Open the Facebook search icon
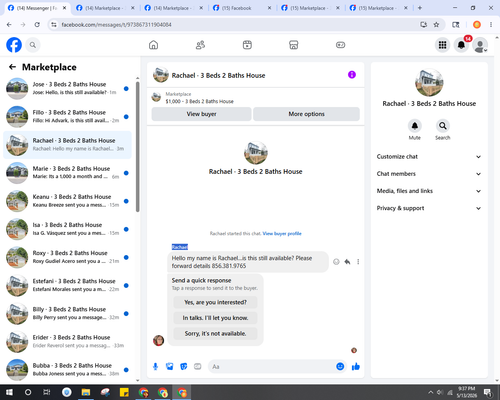Viewport: 500px width, 400px height. tap(33, 45)
